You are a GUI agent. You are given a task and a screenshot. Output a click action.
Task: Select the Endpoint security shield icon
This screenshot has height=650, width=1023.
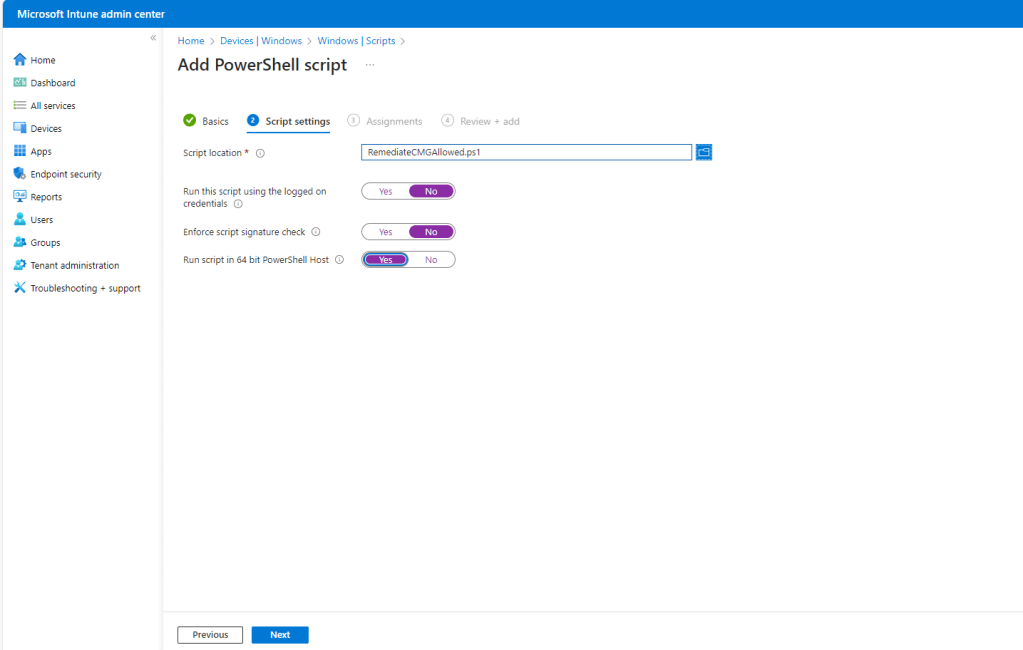pos(19,174)
